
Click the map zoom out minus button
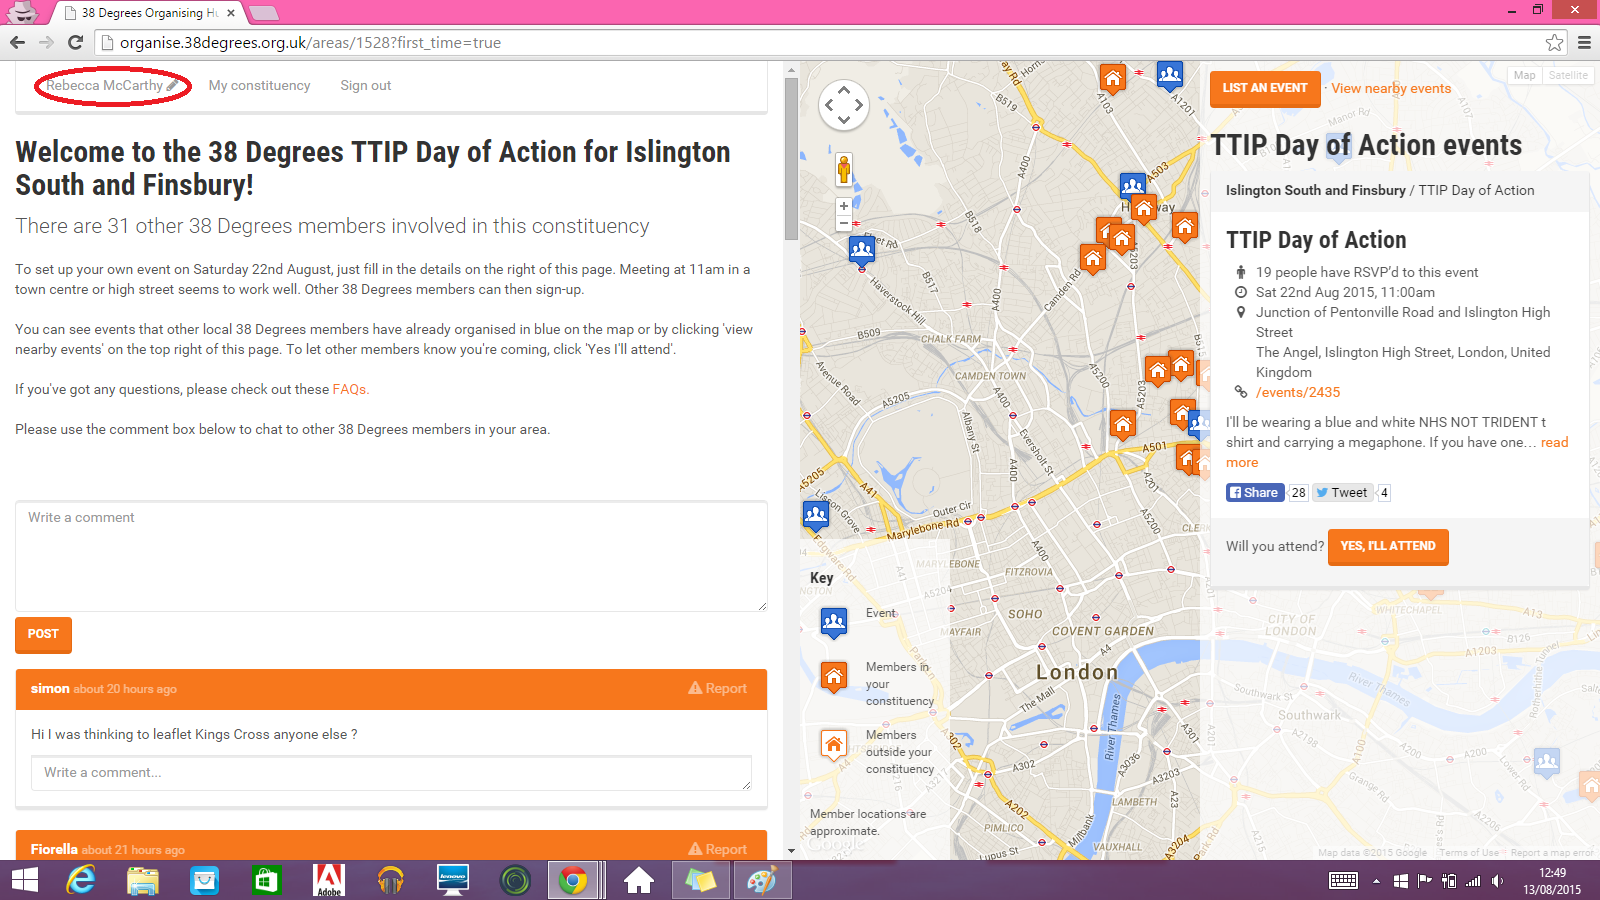(x=844, y=223)
